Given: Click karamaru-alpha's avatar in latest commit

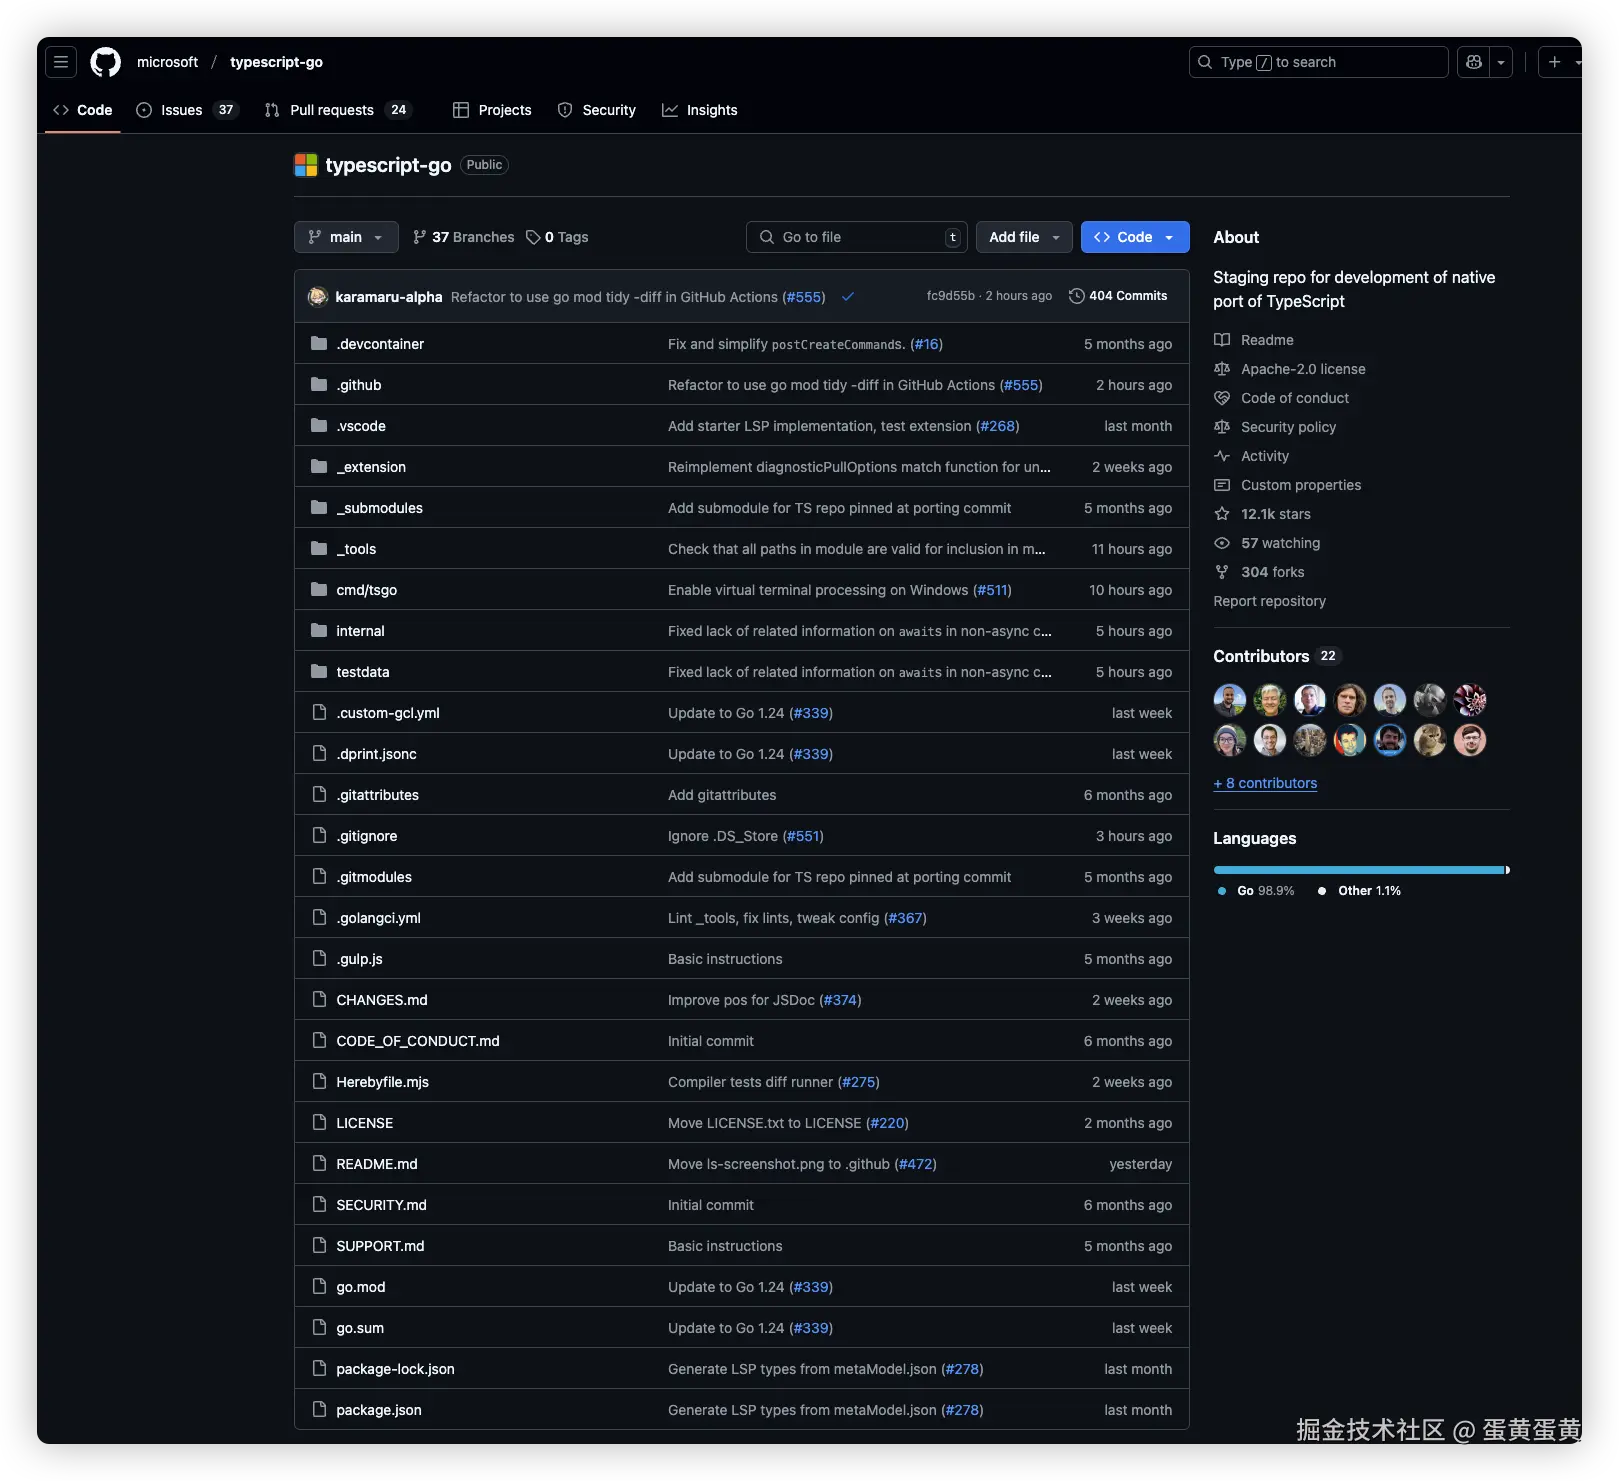Looking at the screenshot, I should [x=318, y=297].
